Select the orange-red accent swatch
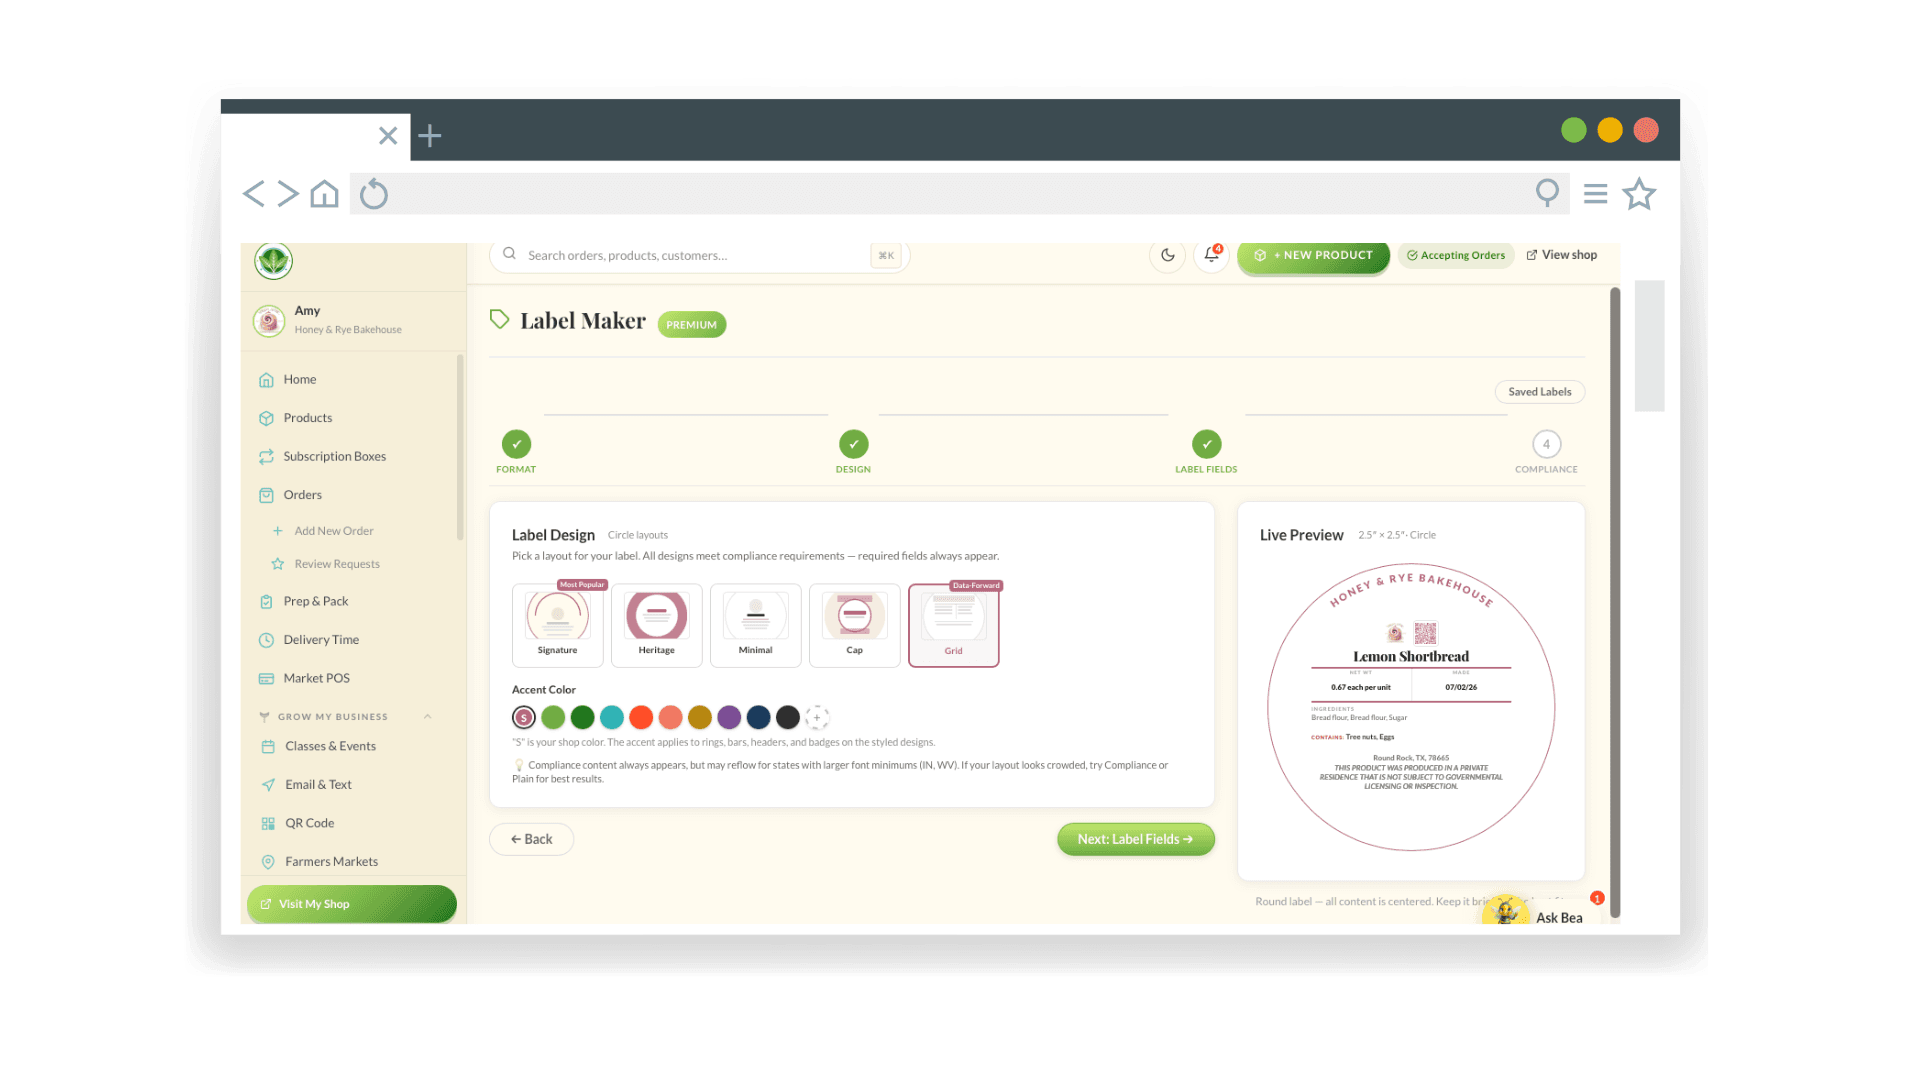This screenshot has height=1080, width=1920. click(641, 718)
